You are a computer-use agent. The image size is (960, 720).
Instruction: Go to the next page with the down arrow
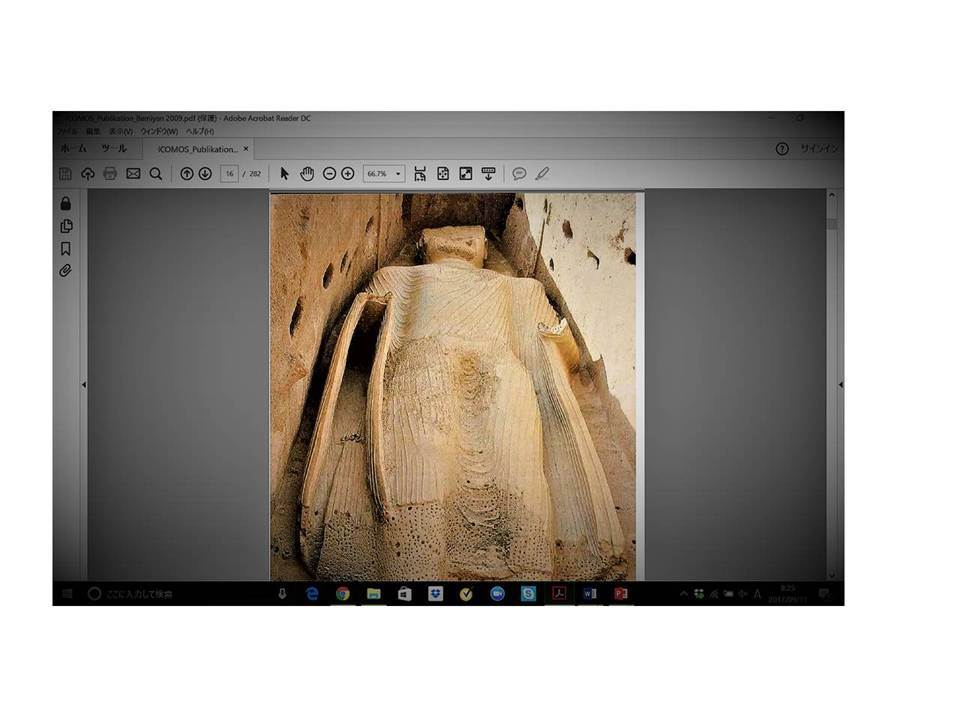point(205,174)
